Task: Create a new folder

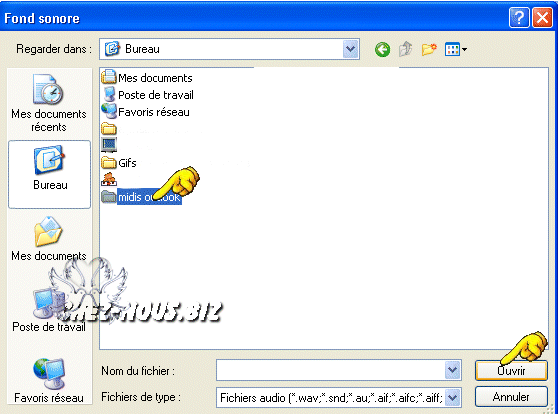Action: (429, 49)
